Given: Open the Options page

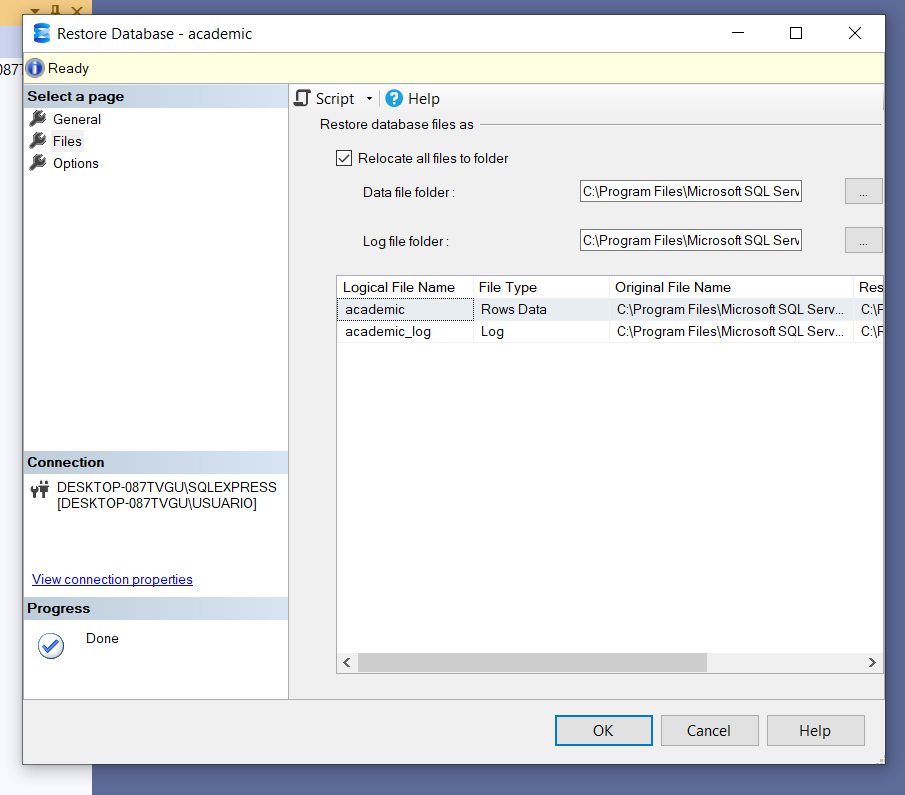Looking at the screenshot, I should click(x=76, y=163).
